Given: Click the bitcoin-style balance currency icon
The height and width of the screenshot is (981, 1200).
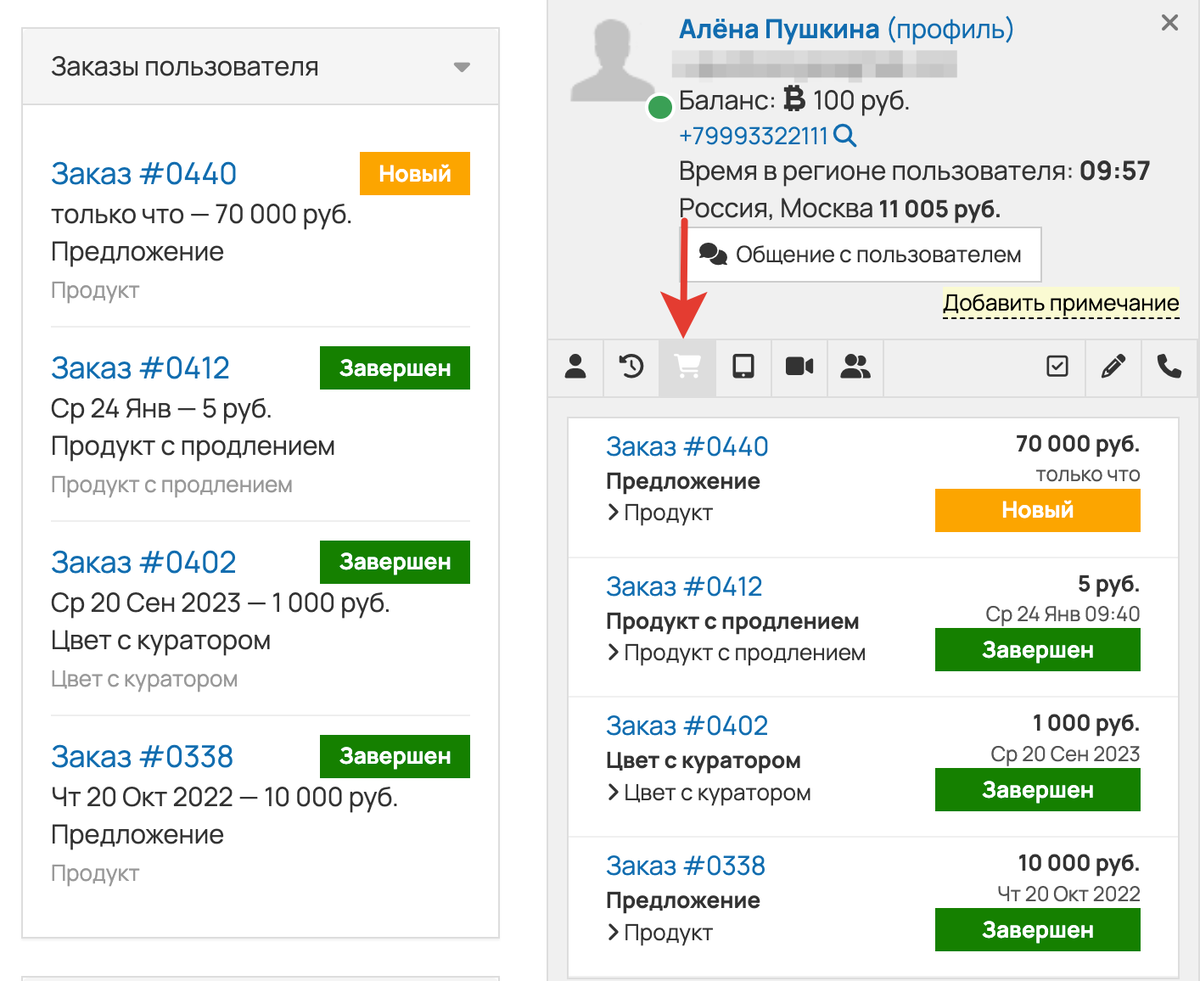Looking at the screenshot, I should (795, 99).
